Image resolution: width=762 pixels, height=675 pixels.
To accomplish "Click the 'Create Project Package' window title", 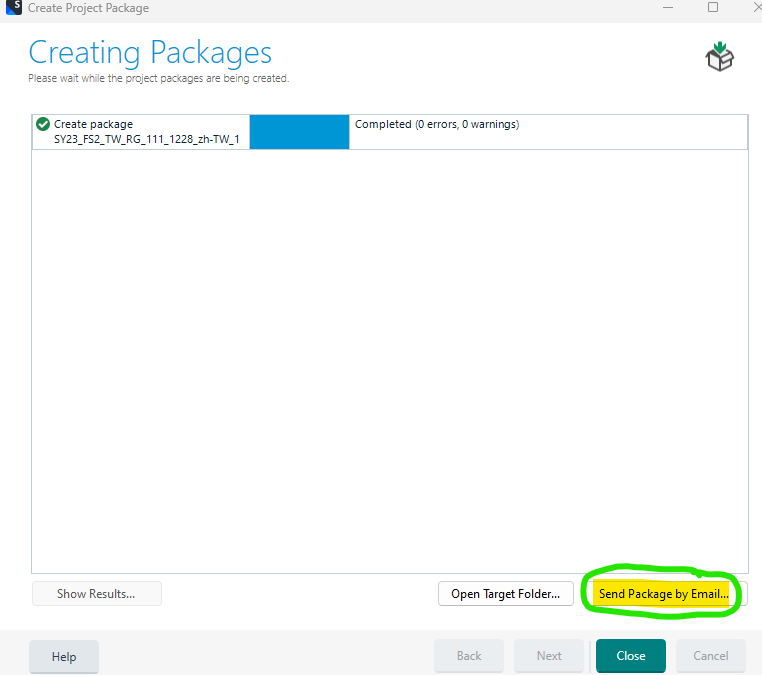I will click(x=88, y=8).
